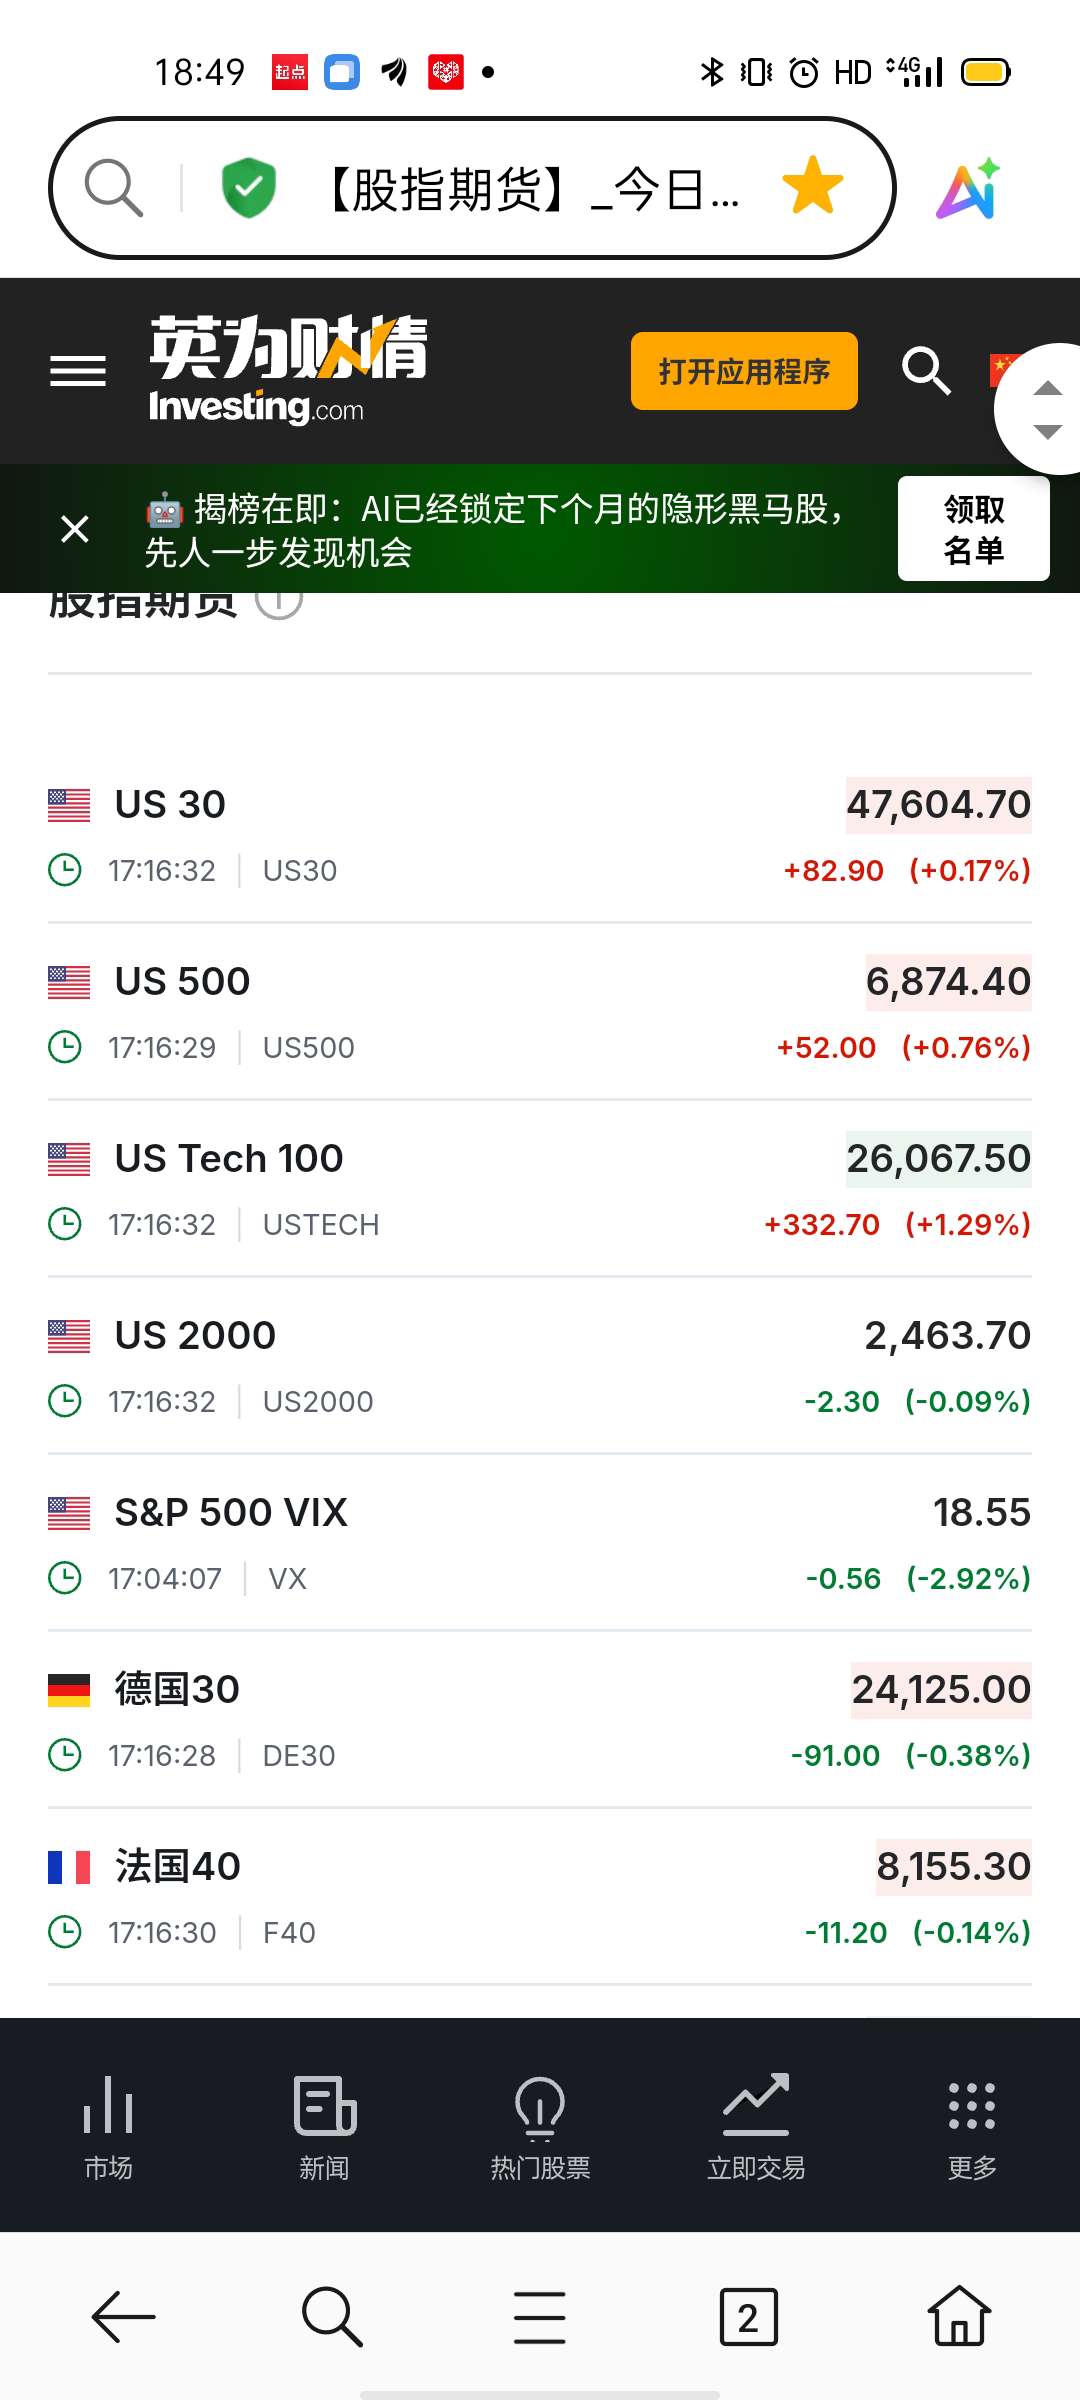
Task: Tap the green security shield icon
Action: (248, 187)
